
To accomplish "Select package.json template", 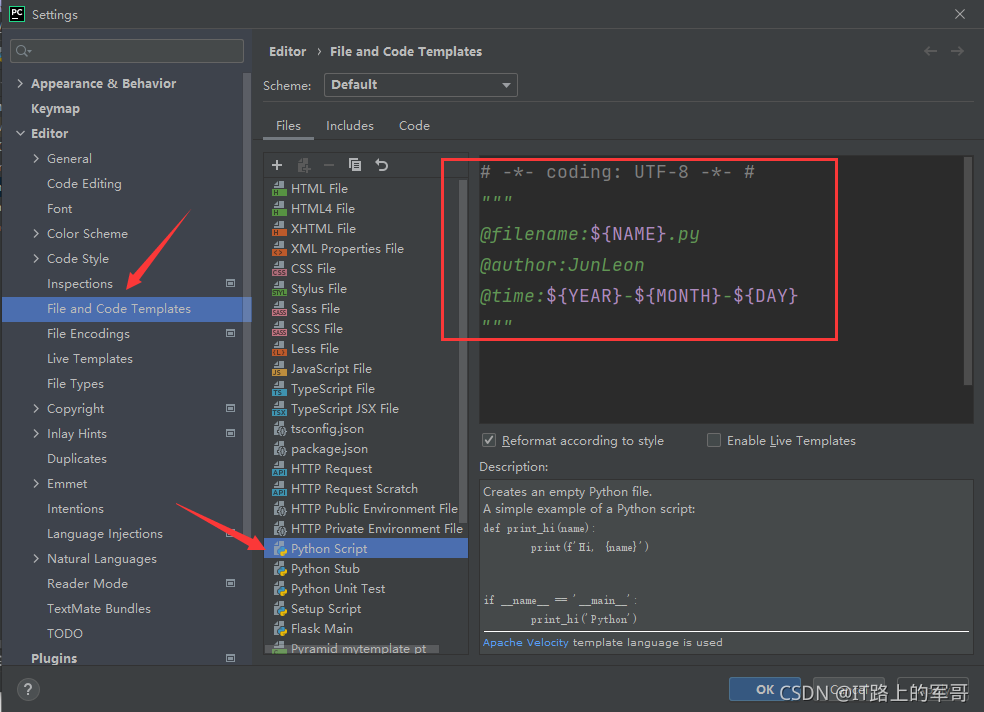I will (x=329, y=449).
